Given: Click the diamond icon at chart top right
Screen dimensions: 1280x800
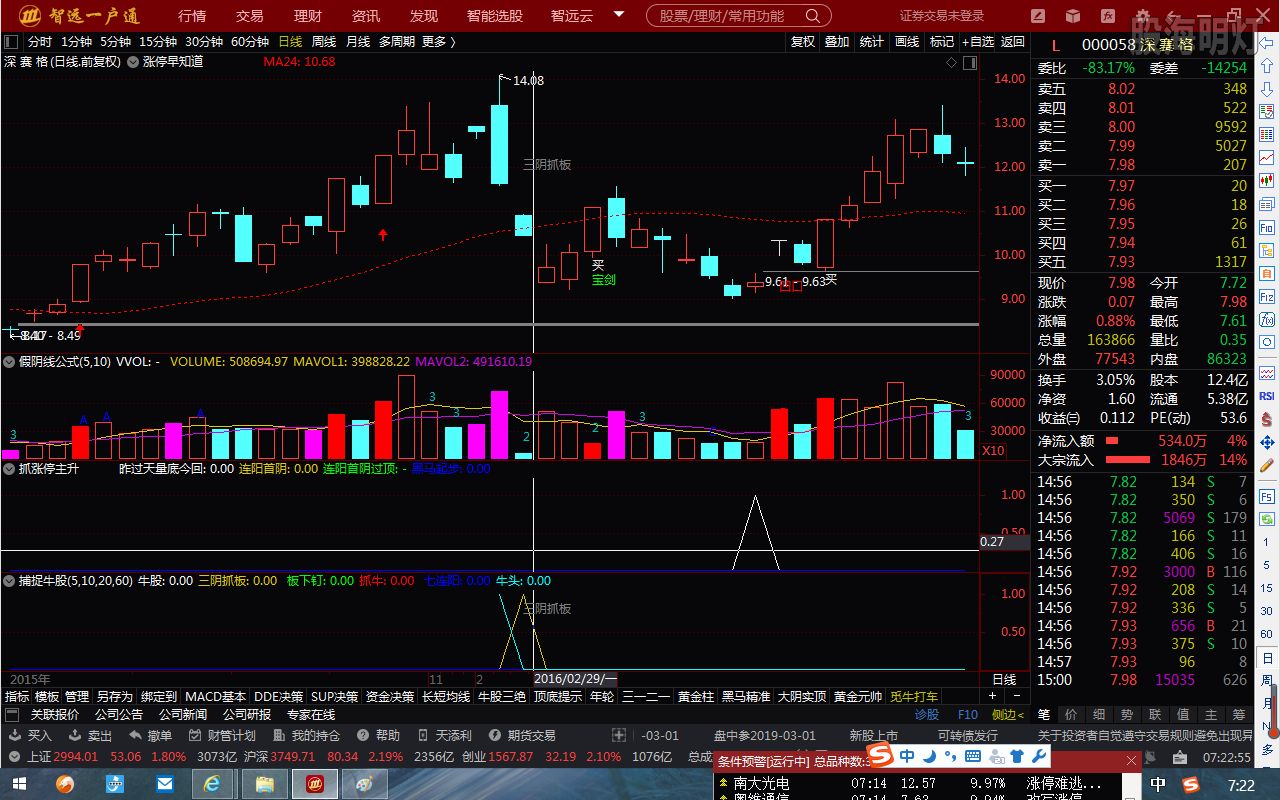Looking at the screenshot, I should pyautogui.click(x=951, y=62).
